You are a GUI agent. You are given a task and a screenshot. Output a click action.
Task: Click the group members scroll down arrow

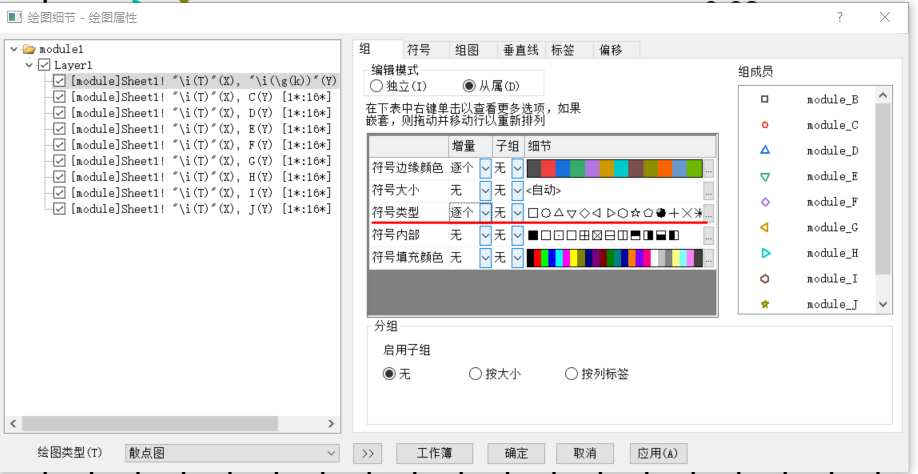pyautogui.click(x=883, y=304)
